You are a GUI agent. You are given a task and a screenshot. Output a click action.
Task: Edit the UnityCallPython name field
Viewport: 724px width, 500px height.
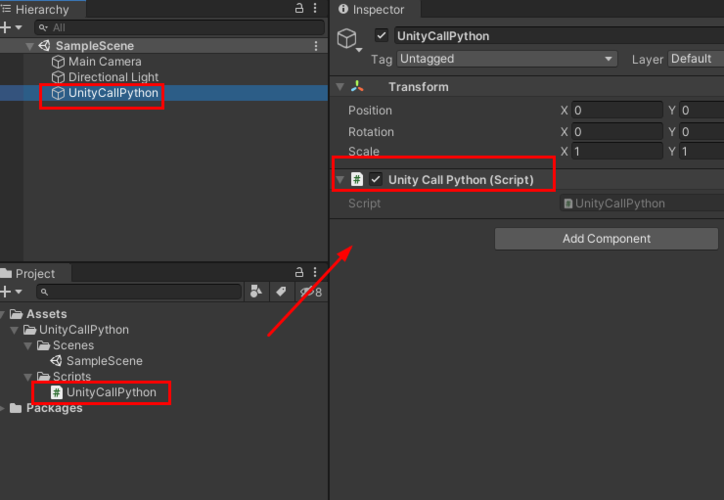coord(559,36)
